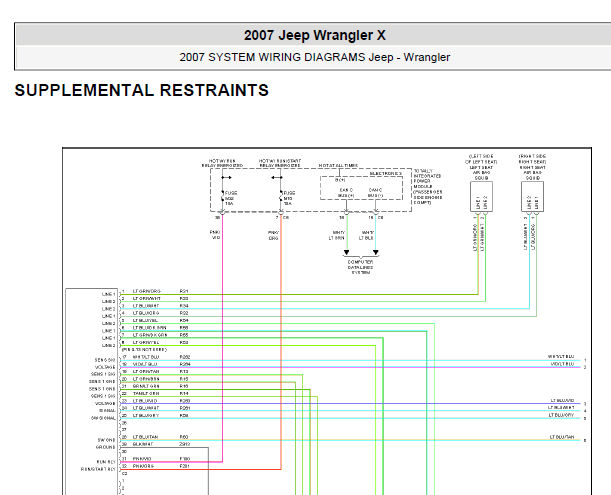
Task: Select the 'PNK/VIO' label below the left fuse
Action: pos(215,235)
